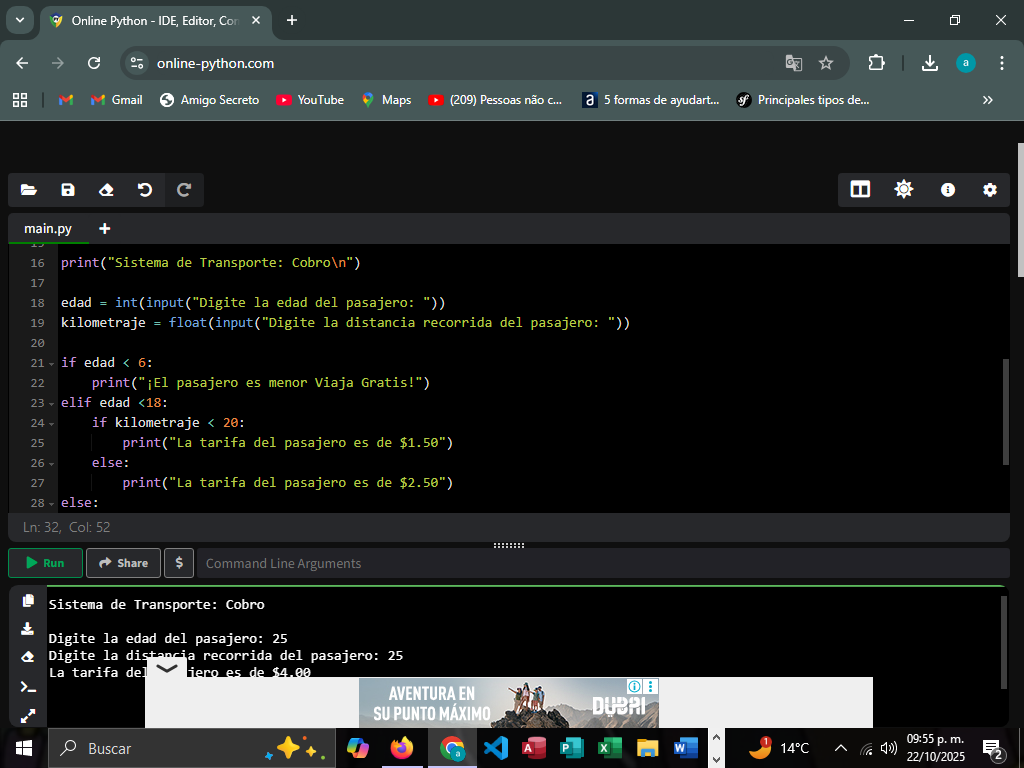
Task: Expand the console with the fullscreen arrows icon
Action: tap(28, 716)
